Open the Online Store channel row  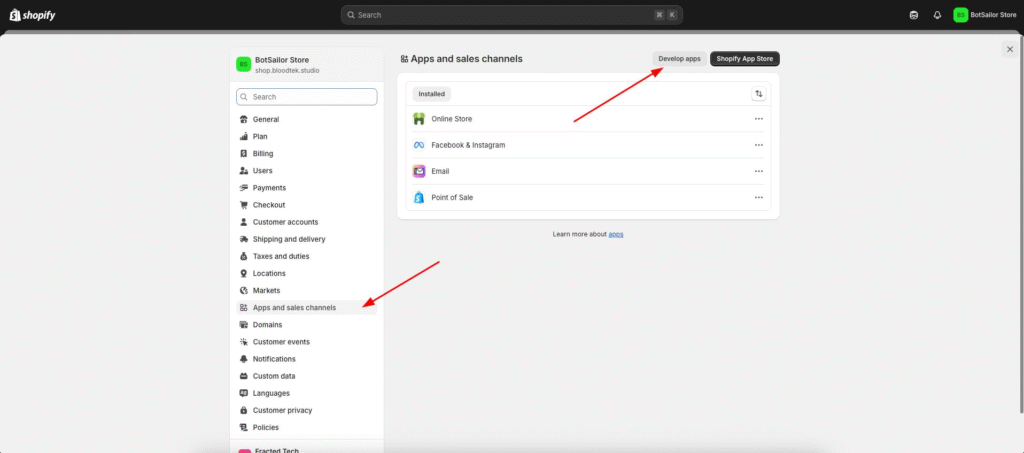(588, 119)
